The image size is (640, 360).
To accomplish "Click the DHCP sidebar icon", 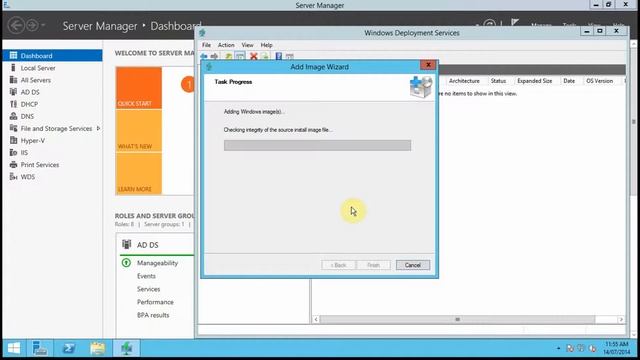I will click(13, 104).
